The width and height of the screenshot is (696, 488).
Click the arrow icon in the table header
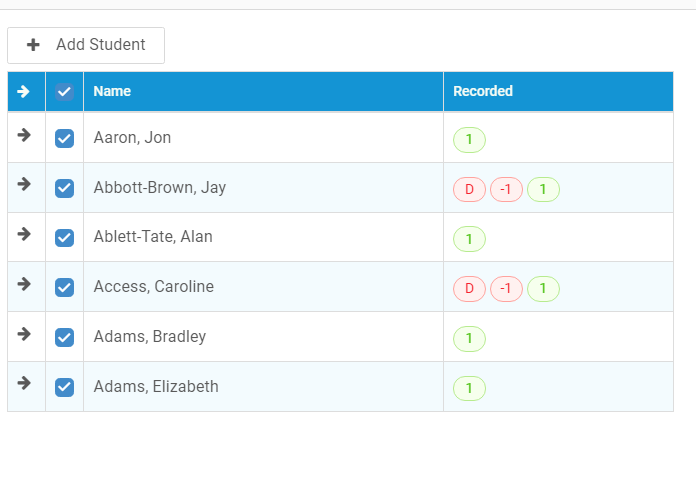click(x=23, y=92)
